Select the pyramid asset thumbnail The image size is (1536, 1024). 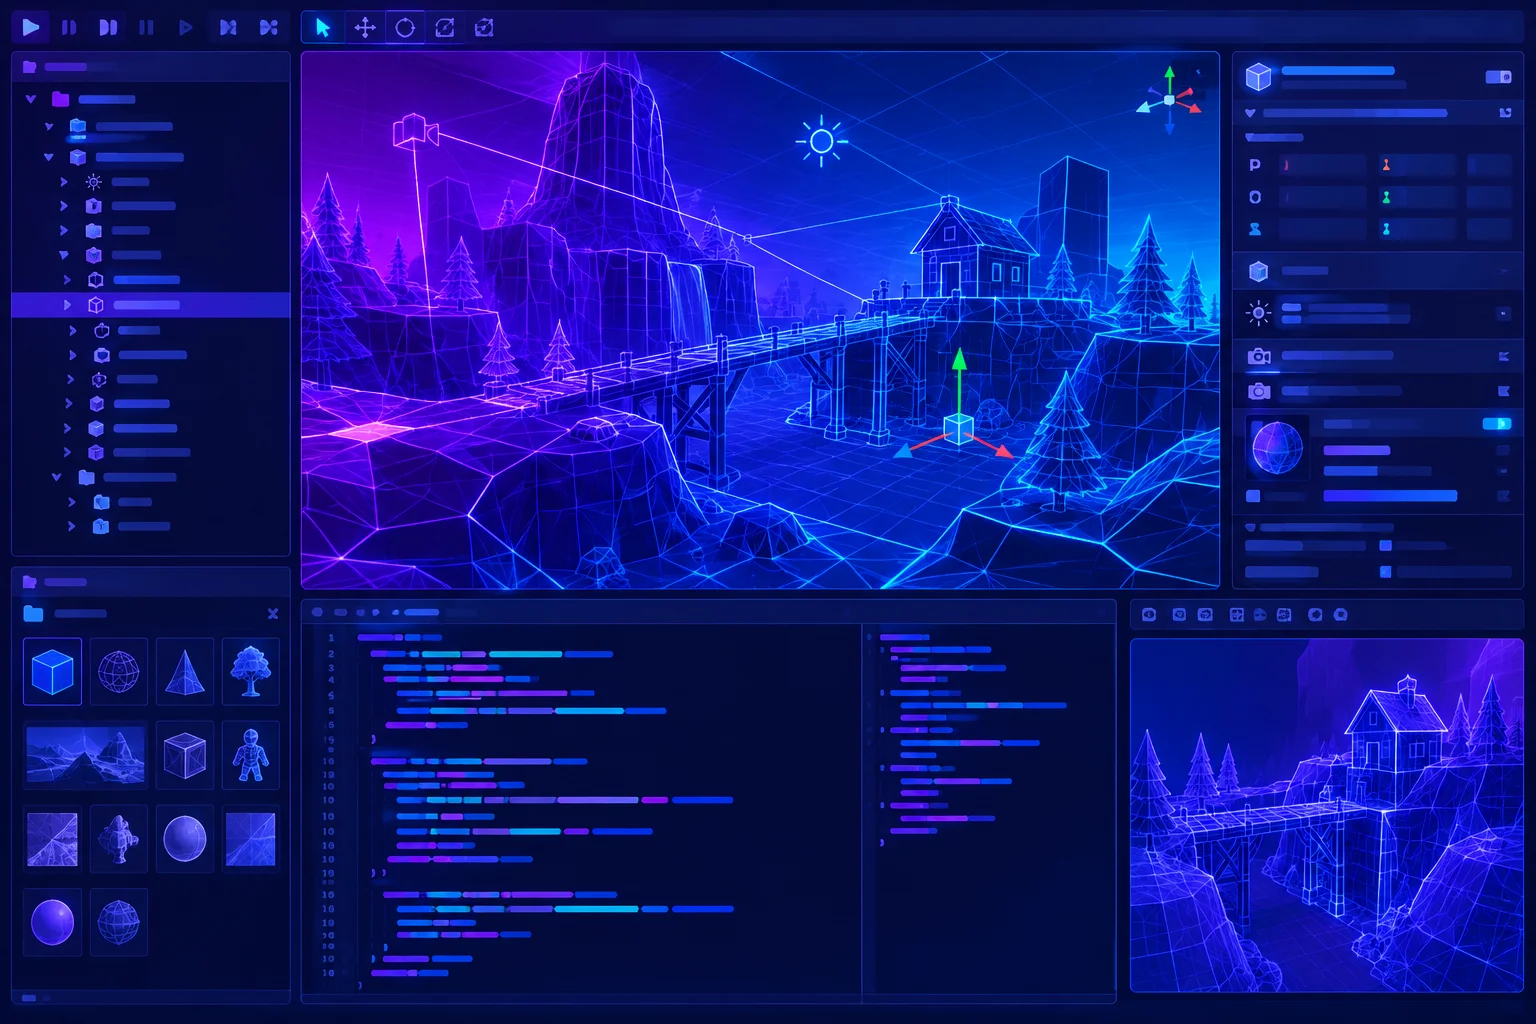185,672
